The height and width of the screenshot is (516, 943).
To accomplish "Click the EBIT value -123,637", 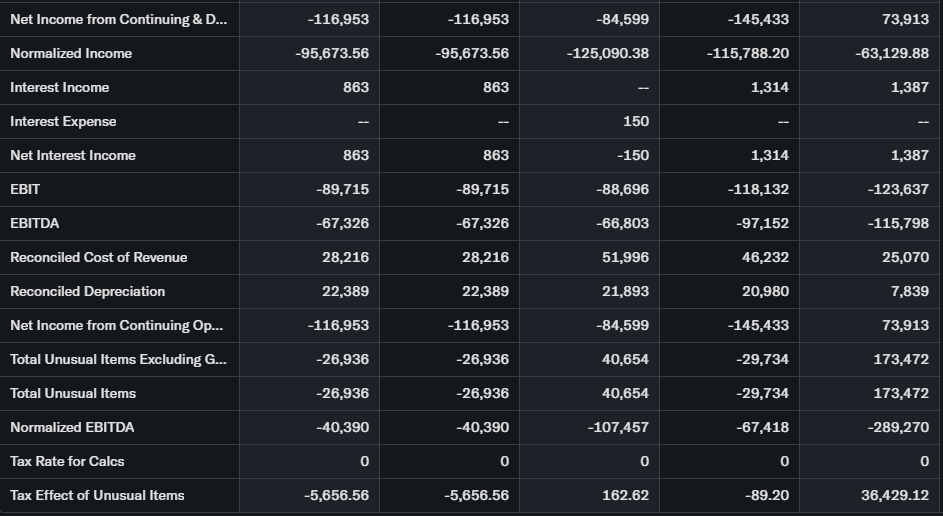I will point(897,189).
